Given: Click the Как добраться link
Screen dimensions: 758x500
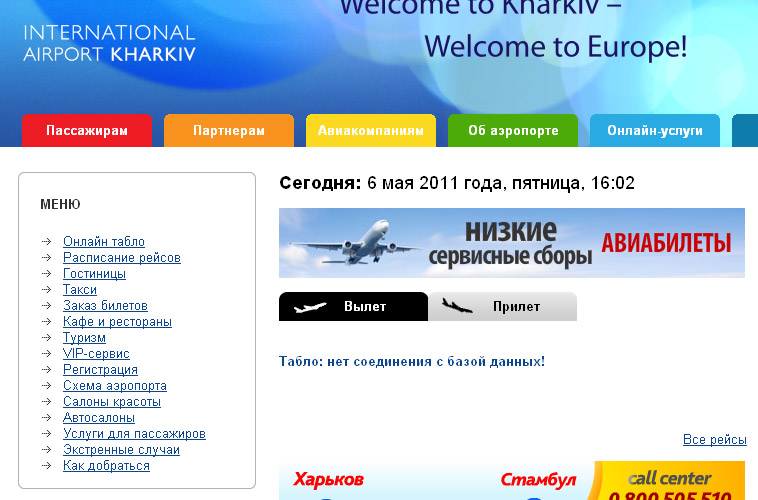Looking at the screenshot, I should 106,466.
